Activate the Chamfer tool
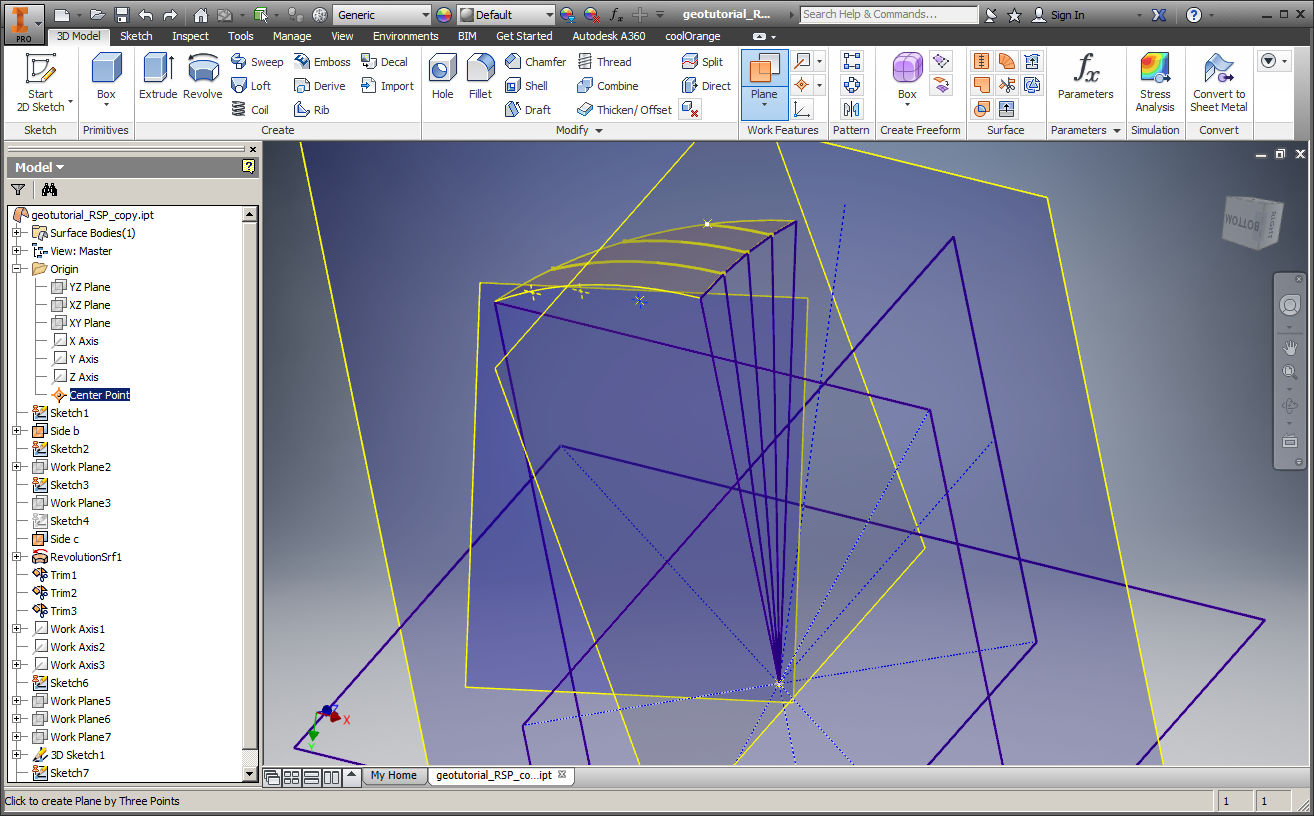The width and height of the screenshot is (1314, 816). [535, 62]
